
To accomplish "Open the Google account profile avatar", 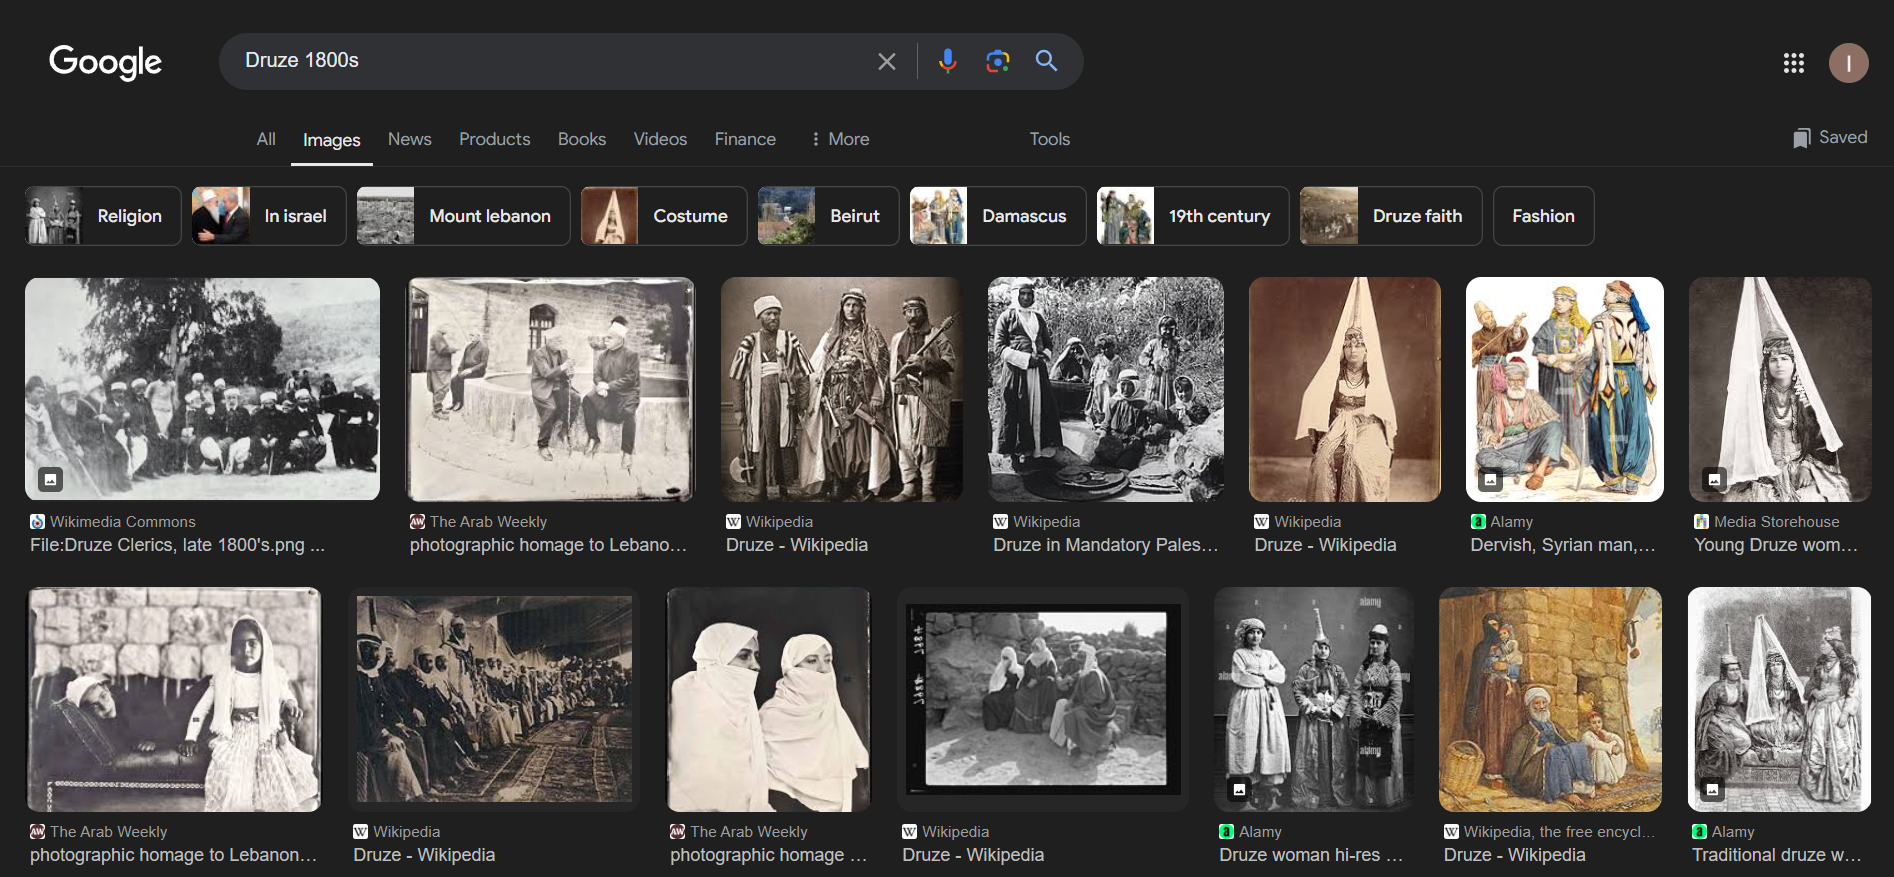I will pyautogui.click(x=1848, y=63).
